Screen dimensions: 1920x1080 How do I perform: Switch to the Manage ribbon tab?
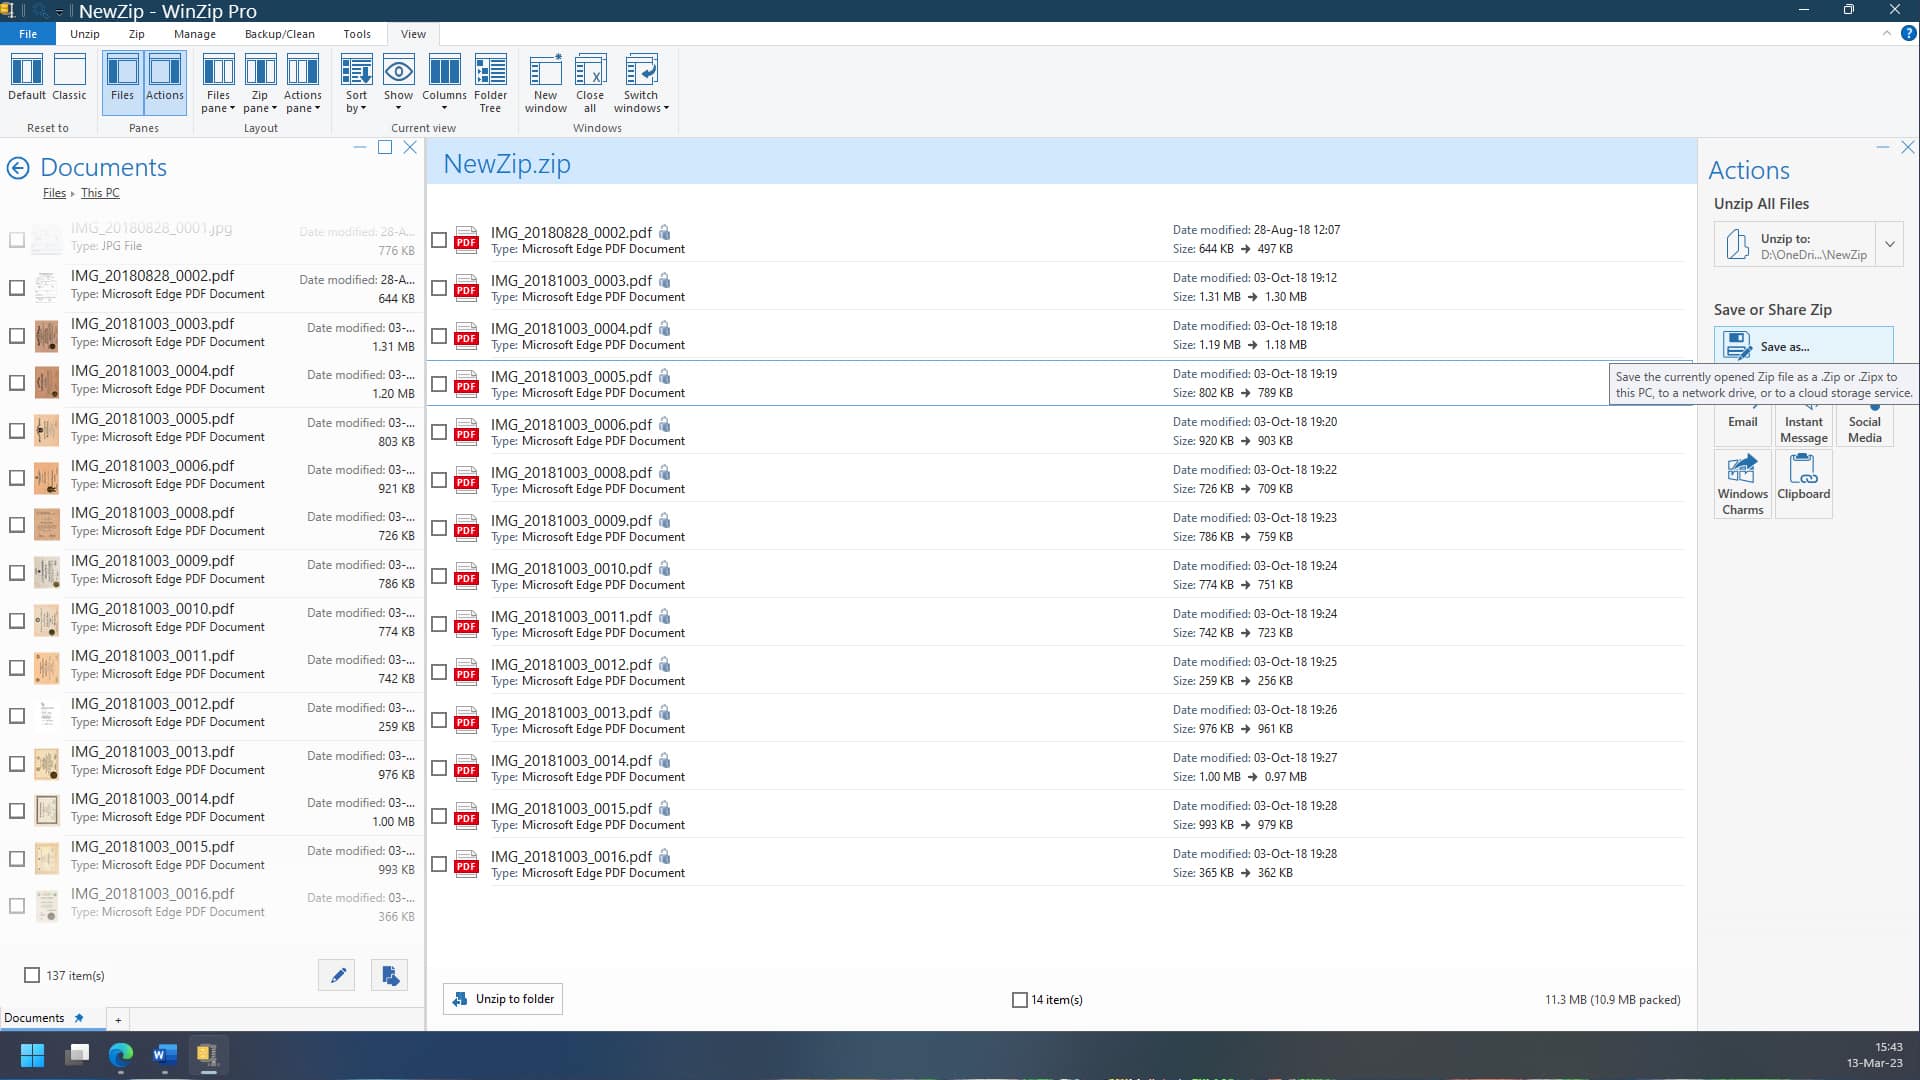click(195, 34)
